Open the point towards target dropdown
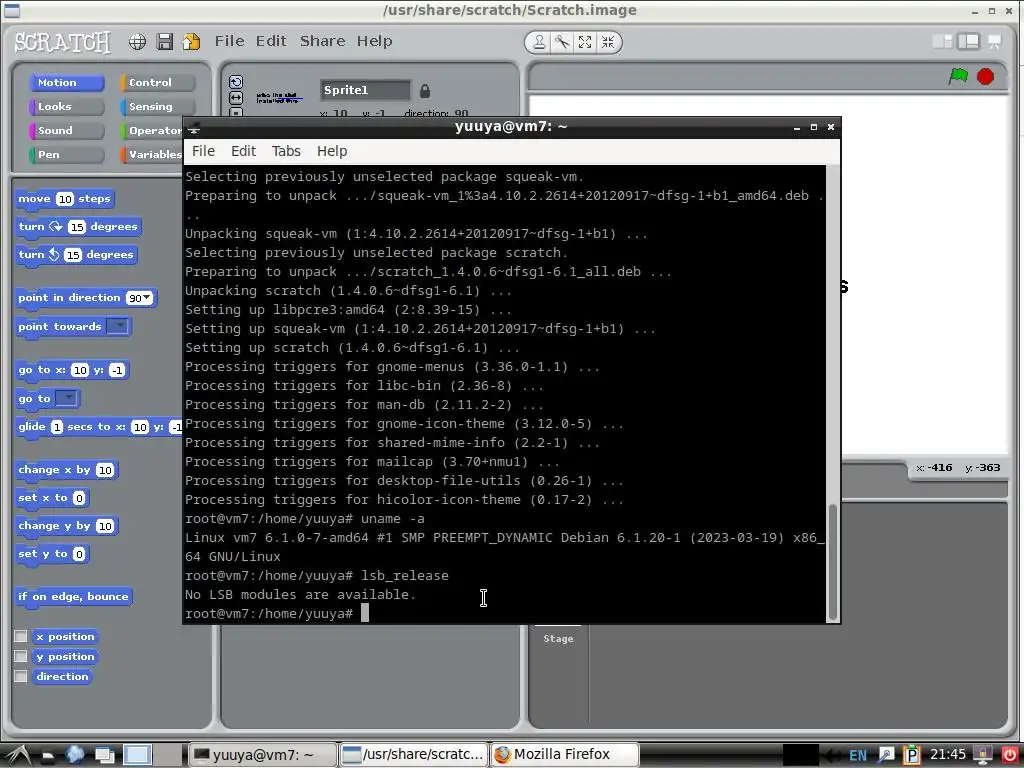This screenshot has width=1024, height=768. point(118,326)
